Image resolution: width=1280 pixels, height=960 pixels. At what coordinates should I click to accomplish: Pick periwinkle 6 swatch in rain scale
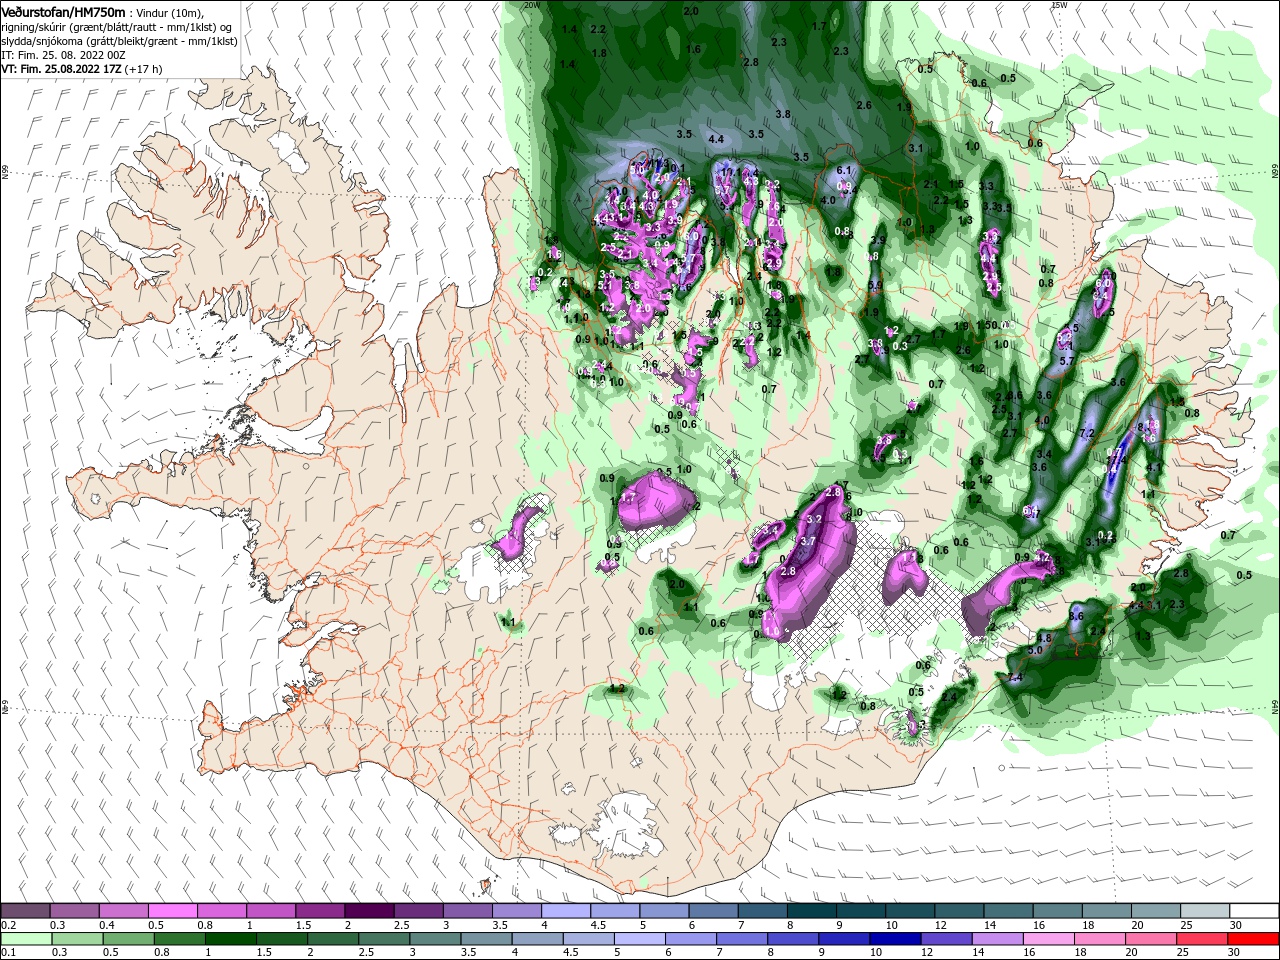[x=691, y=939]
